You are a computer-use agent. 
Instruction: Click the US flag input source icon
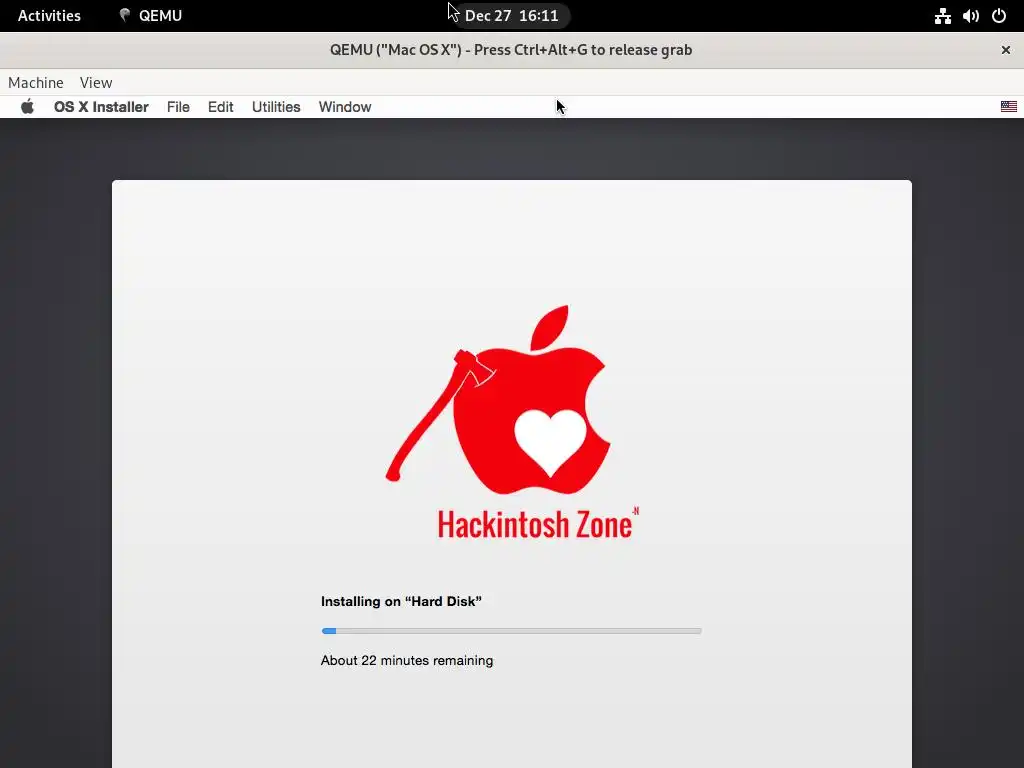click(x=1008, y=106)
